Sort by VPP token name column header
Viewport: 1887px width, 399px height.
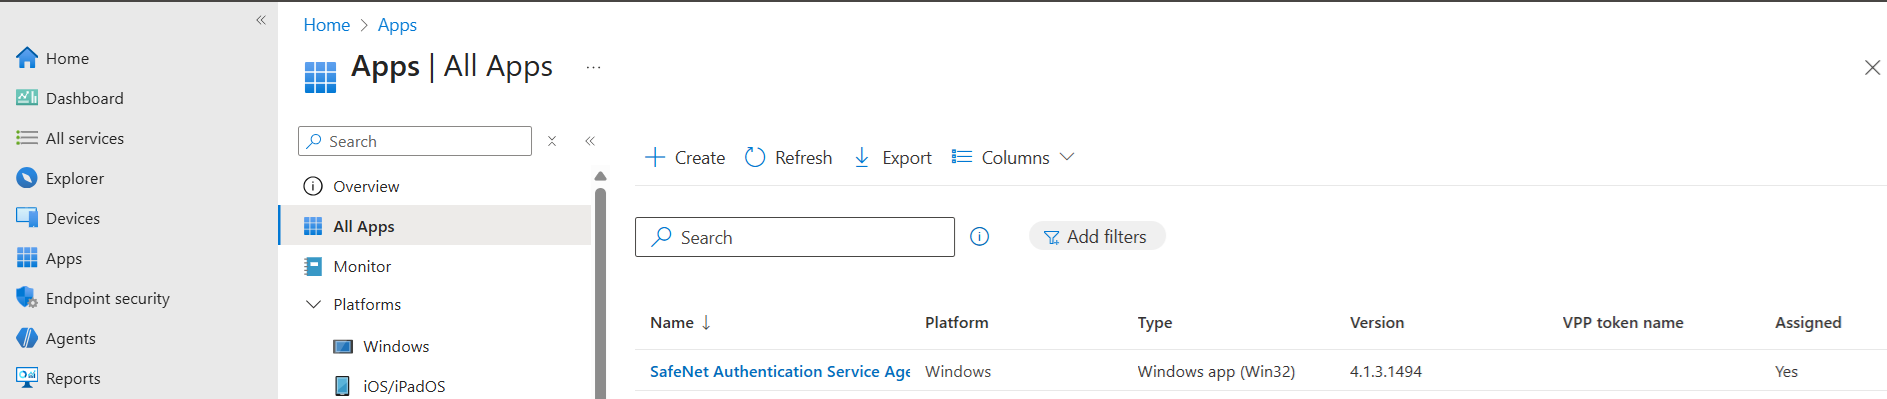1623,322
